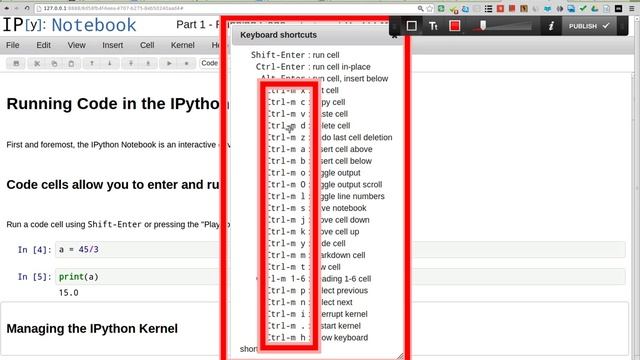Click the IP[y]: Notebook logo
This screenshot has height=360, width=640.
(69, 25)
